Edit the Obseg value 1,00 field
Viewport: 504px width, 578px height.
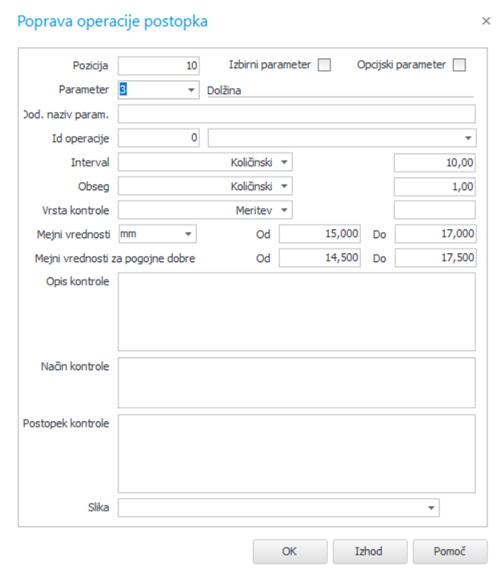coord(434,187)
